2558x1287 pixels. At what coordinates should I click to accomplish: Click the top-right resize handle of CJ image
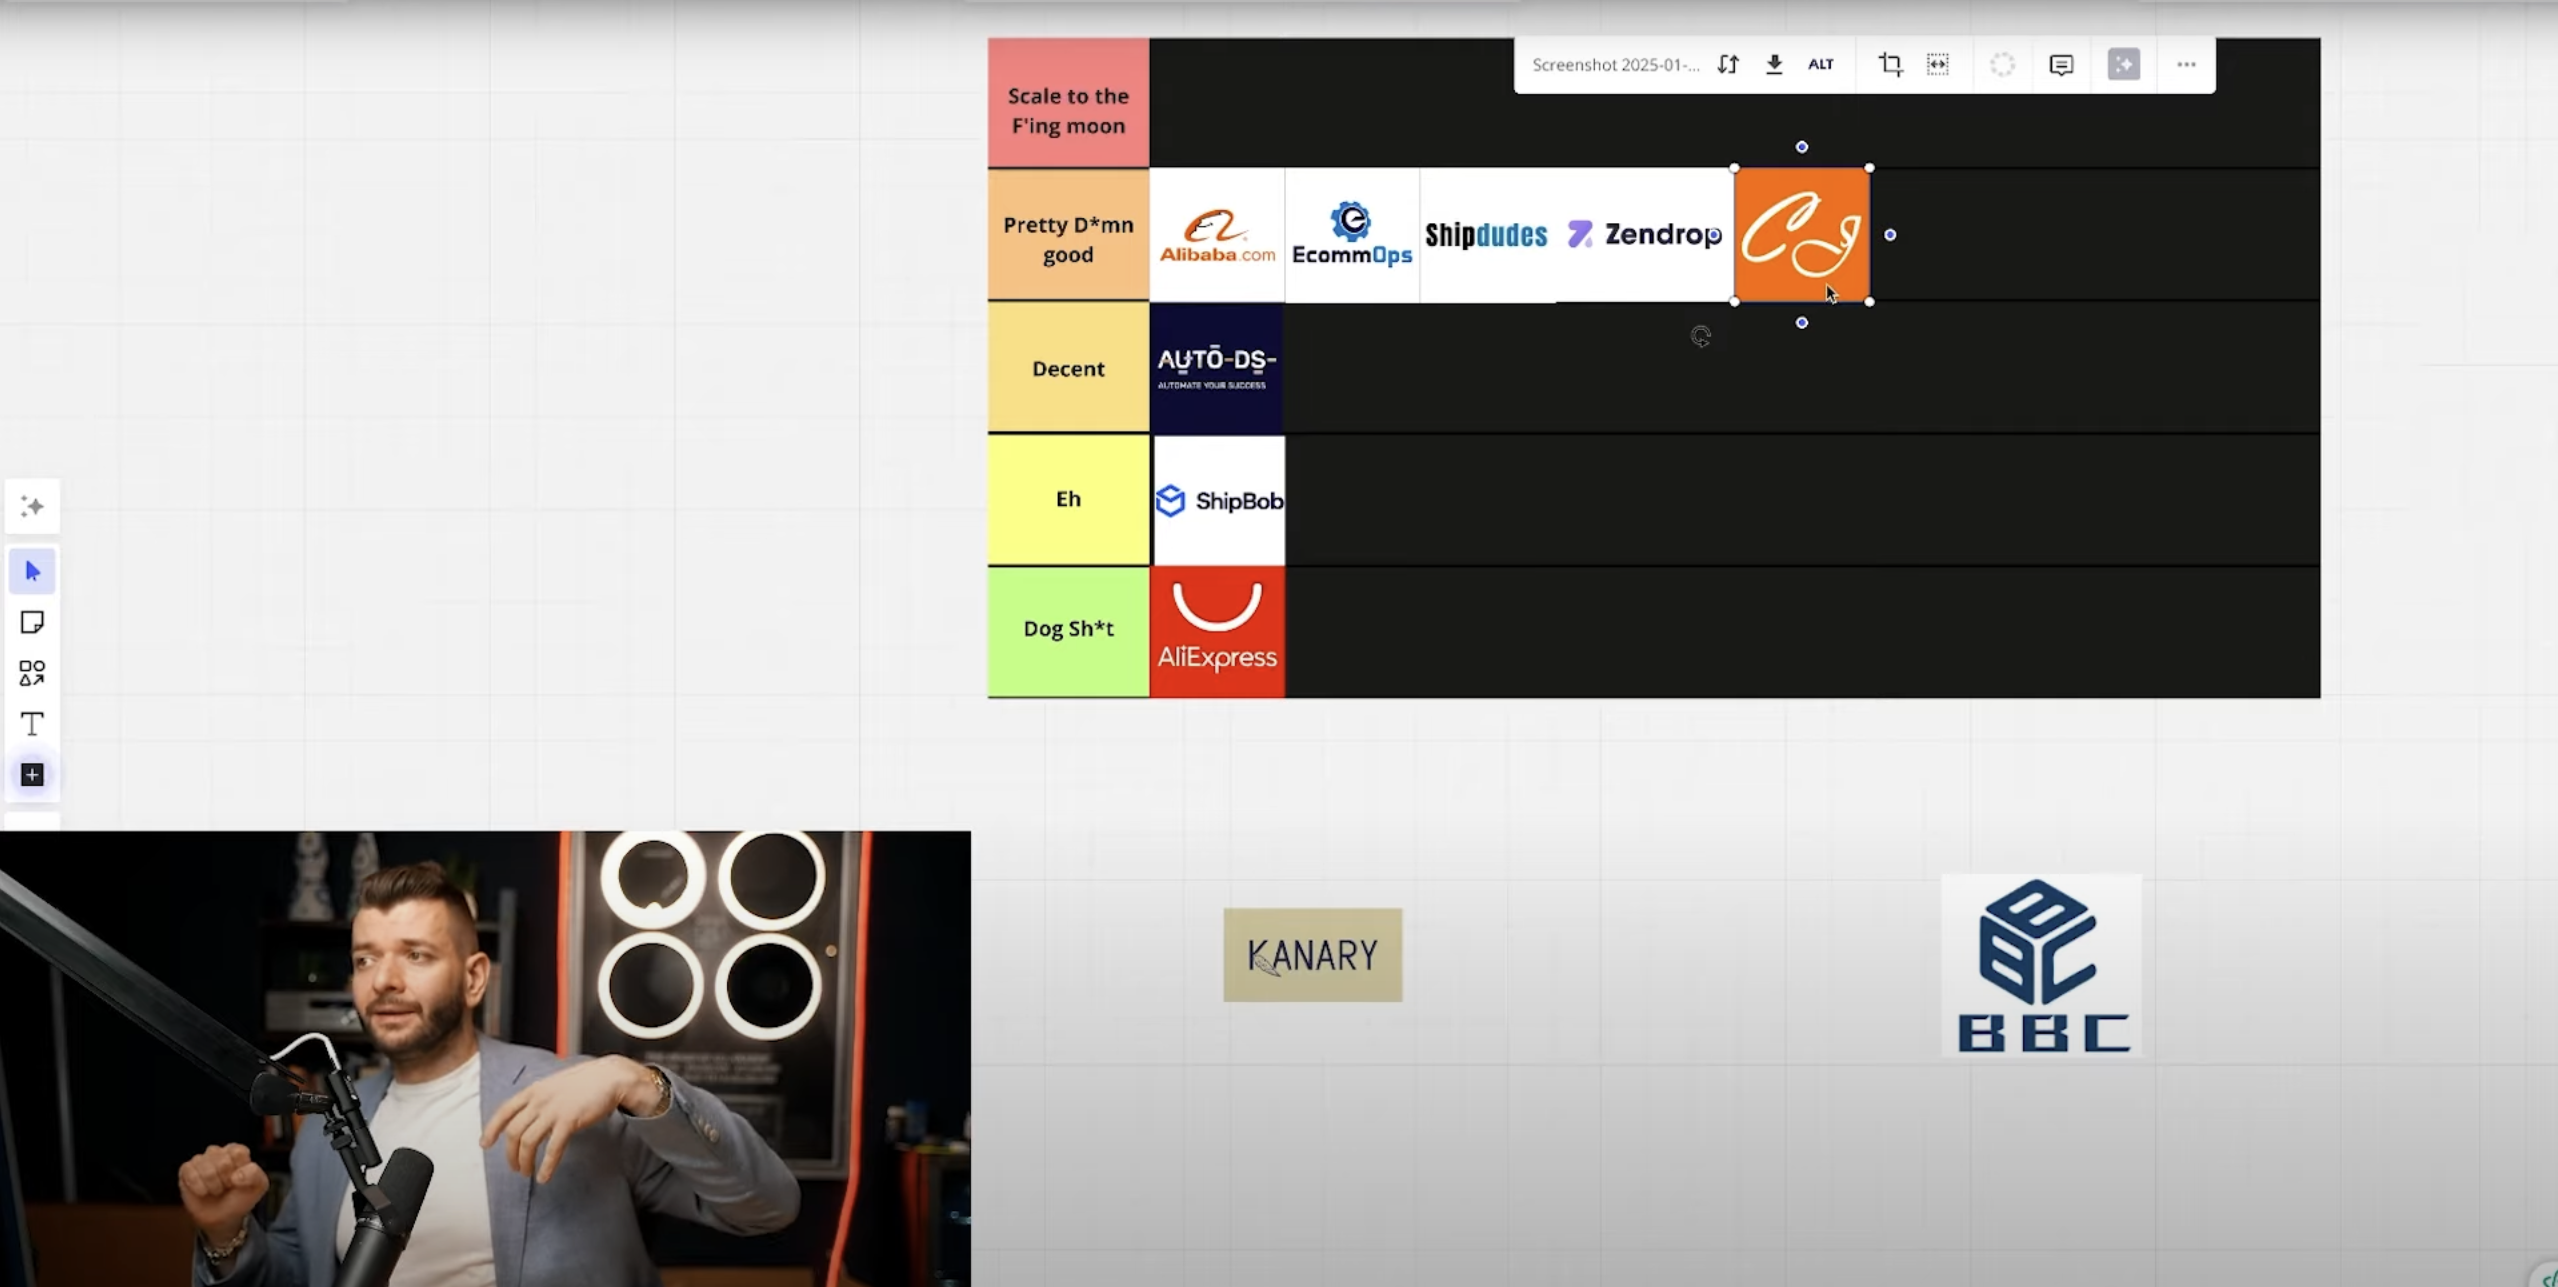point(1869,168)
